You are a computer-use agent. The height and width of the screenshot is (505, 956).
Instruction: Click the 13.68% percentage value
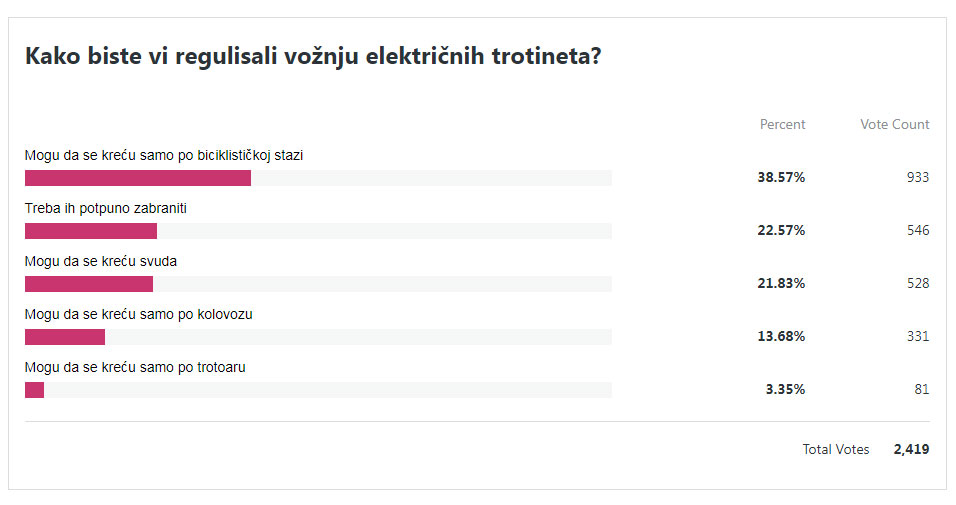pyautogui.click(x=781, y=336)
